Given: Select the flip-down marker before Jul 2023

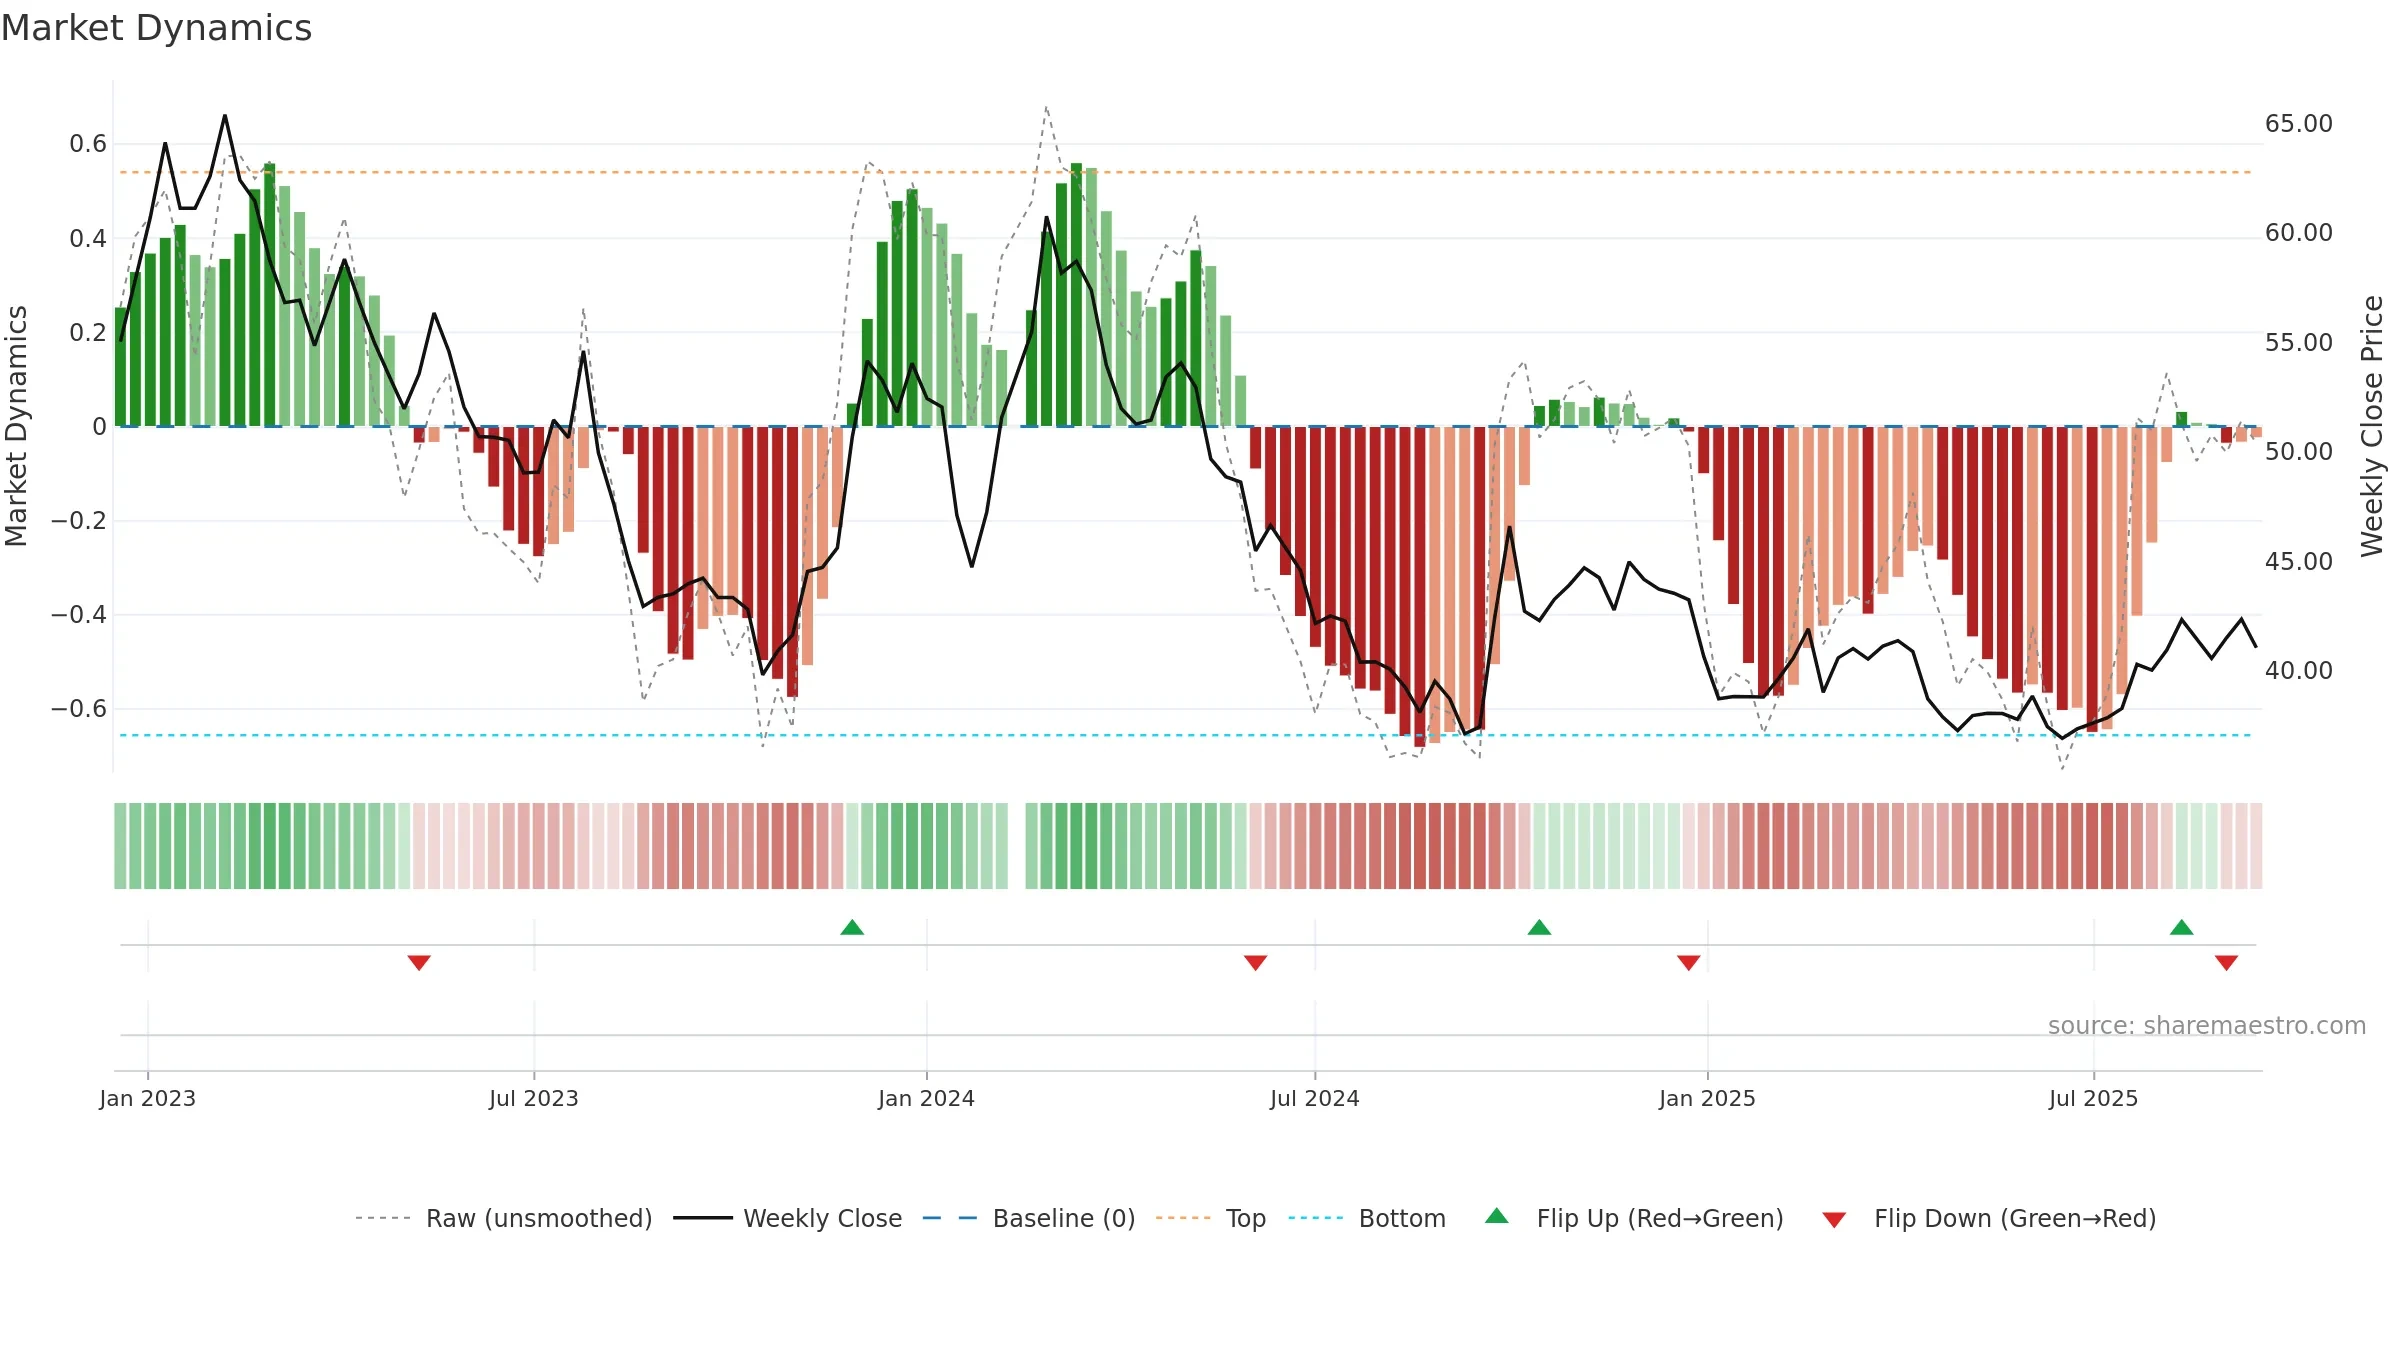Looking at the screenshot, I should click(x=419, y=962).
